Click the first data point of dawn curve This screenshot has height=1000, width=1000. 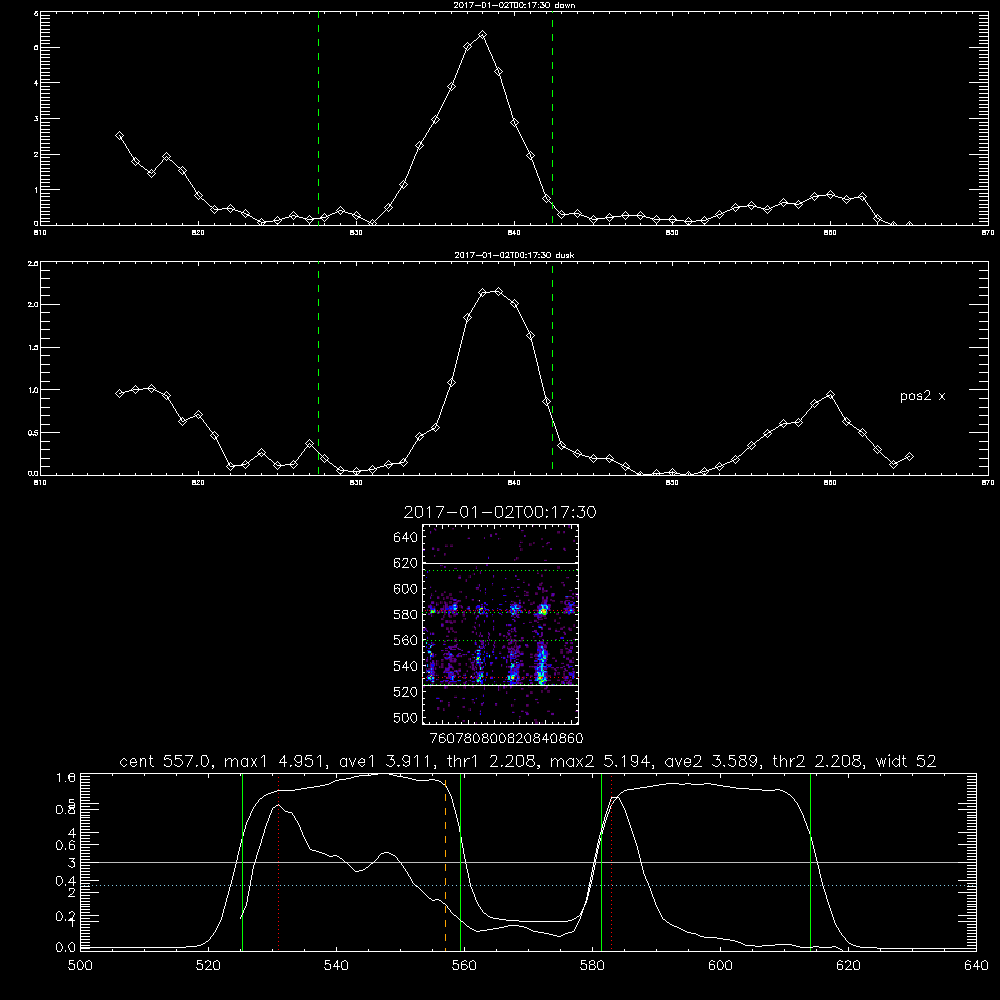click(x=119, y=136)
